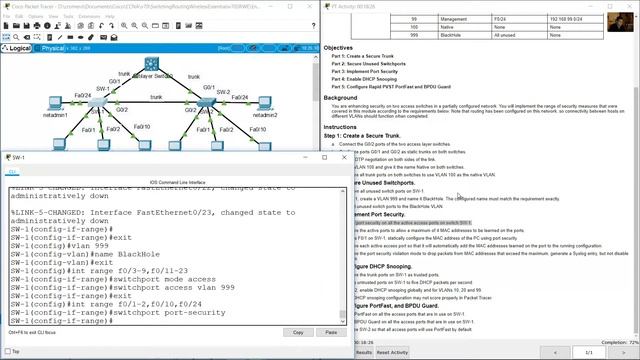Zoom in on the workspace
The image size is (640, 360).
124,26
